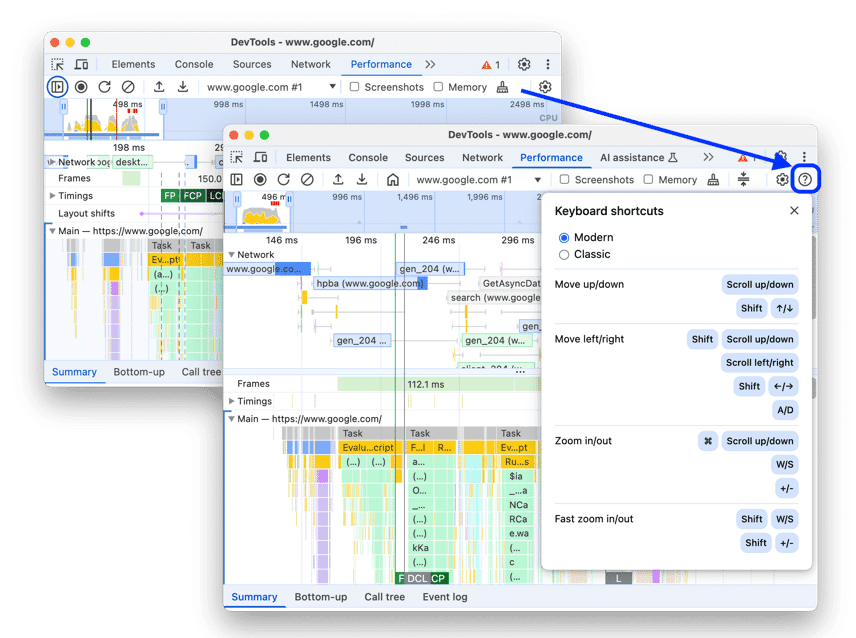Click upload profile icon in back window
This screenshot has height=638, width=856.
tap(159, 87)
